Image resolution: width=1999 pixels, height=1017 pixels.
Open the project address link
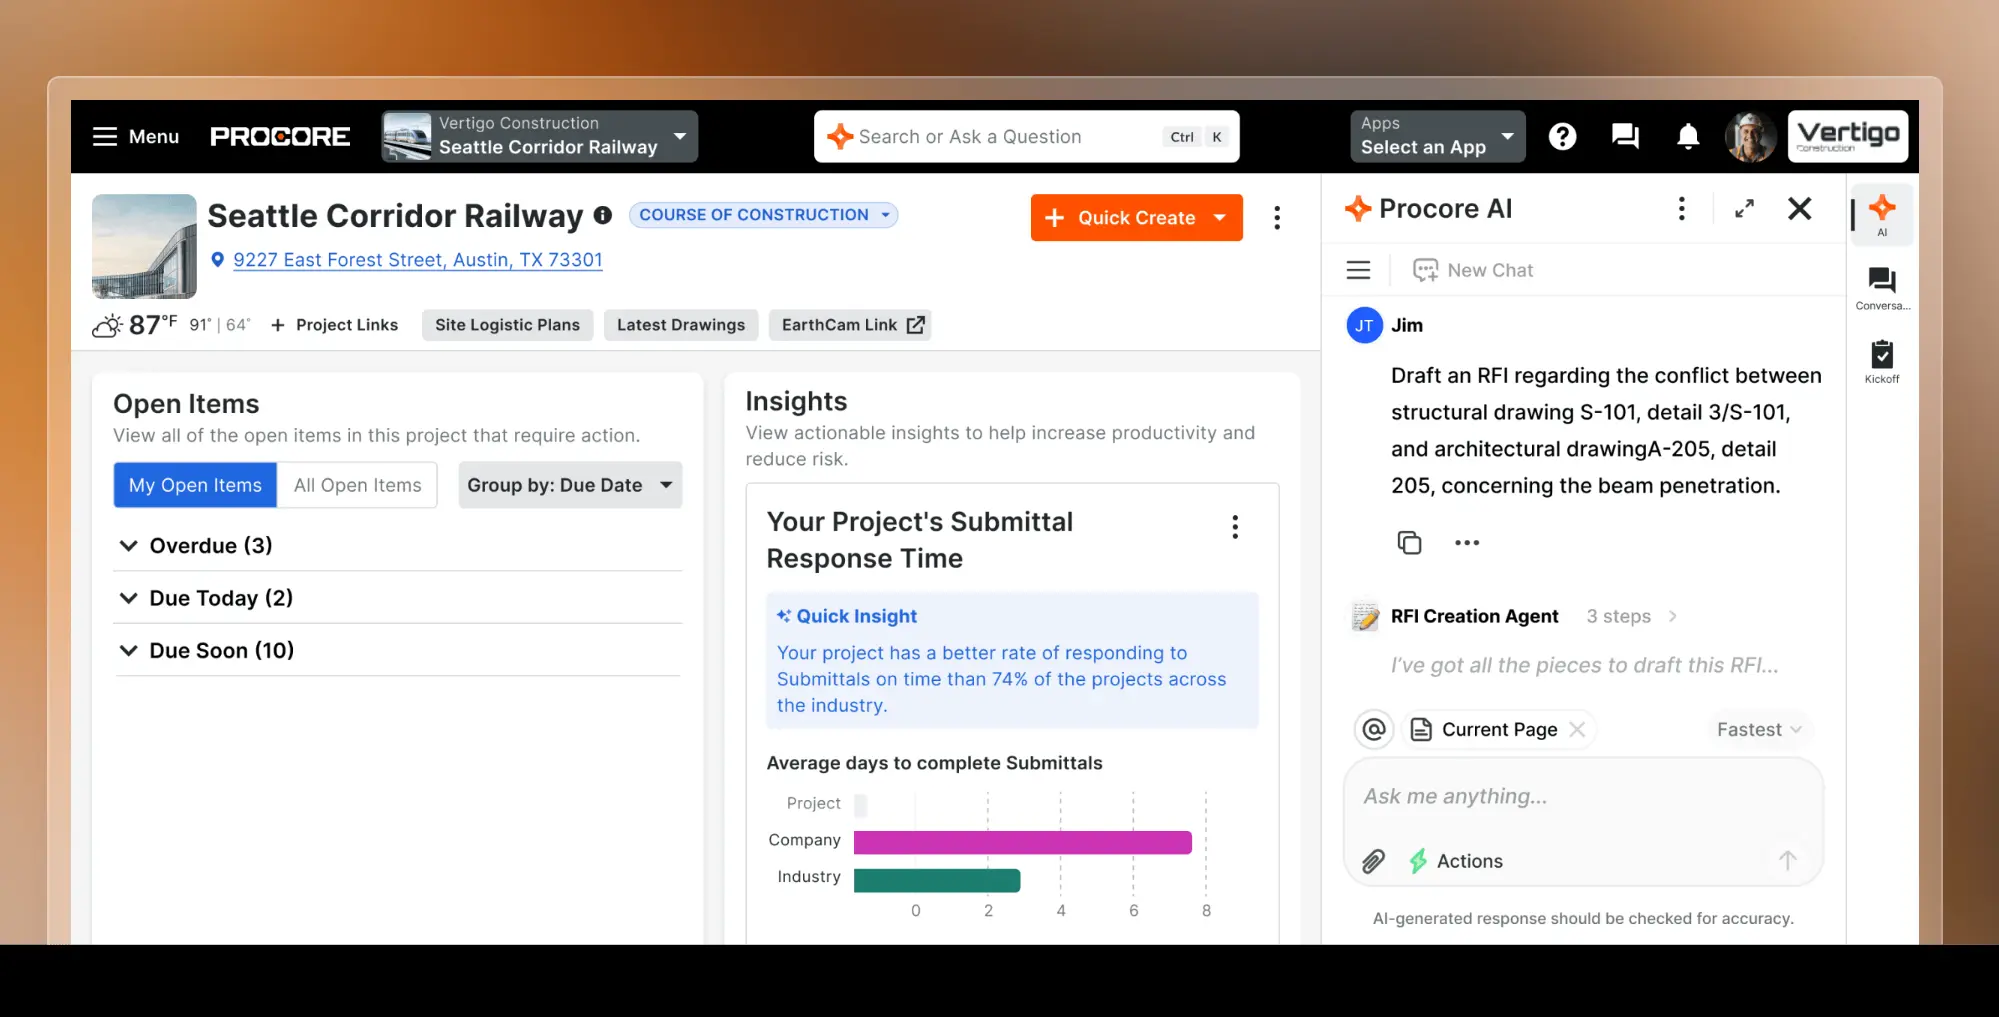point(418,260)
